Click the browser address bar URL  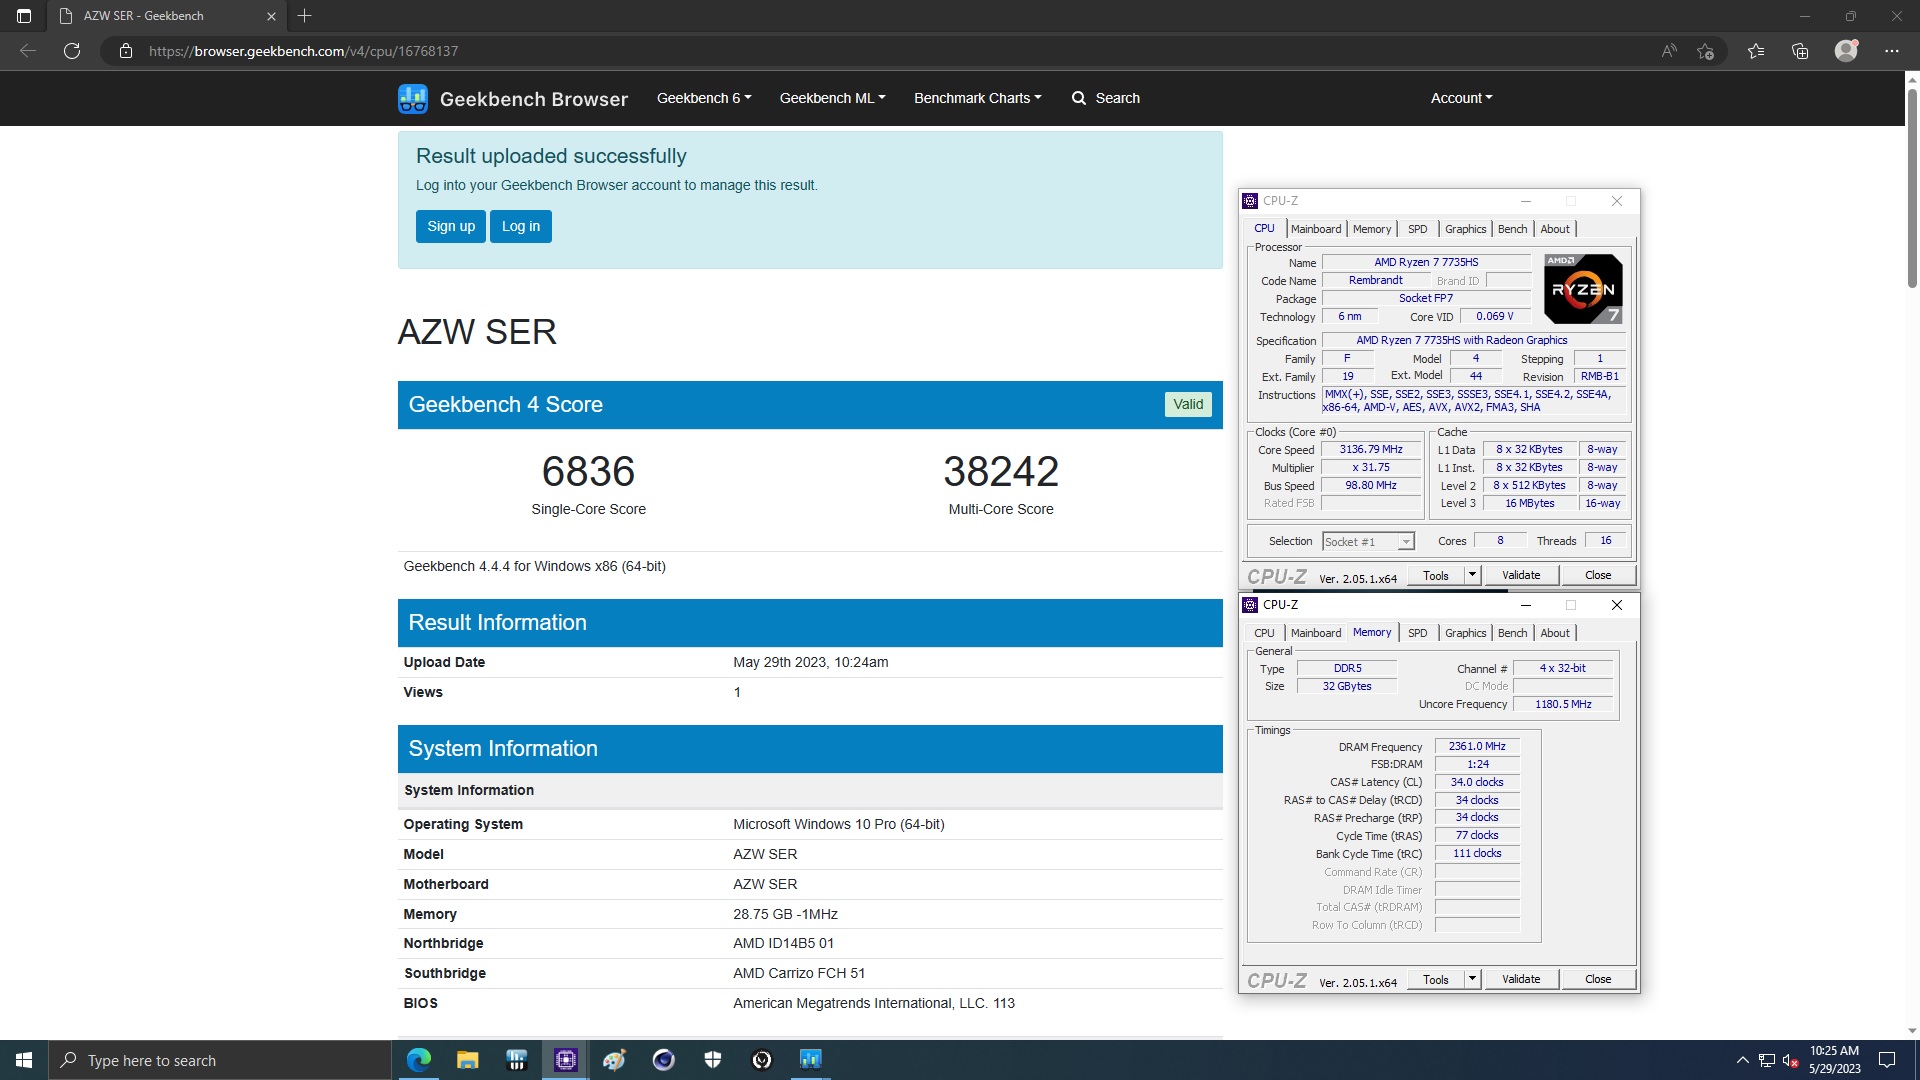pyautogui.click(x=303, y=51)
